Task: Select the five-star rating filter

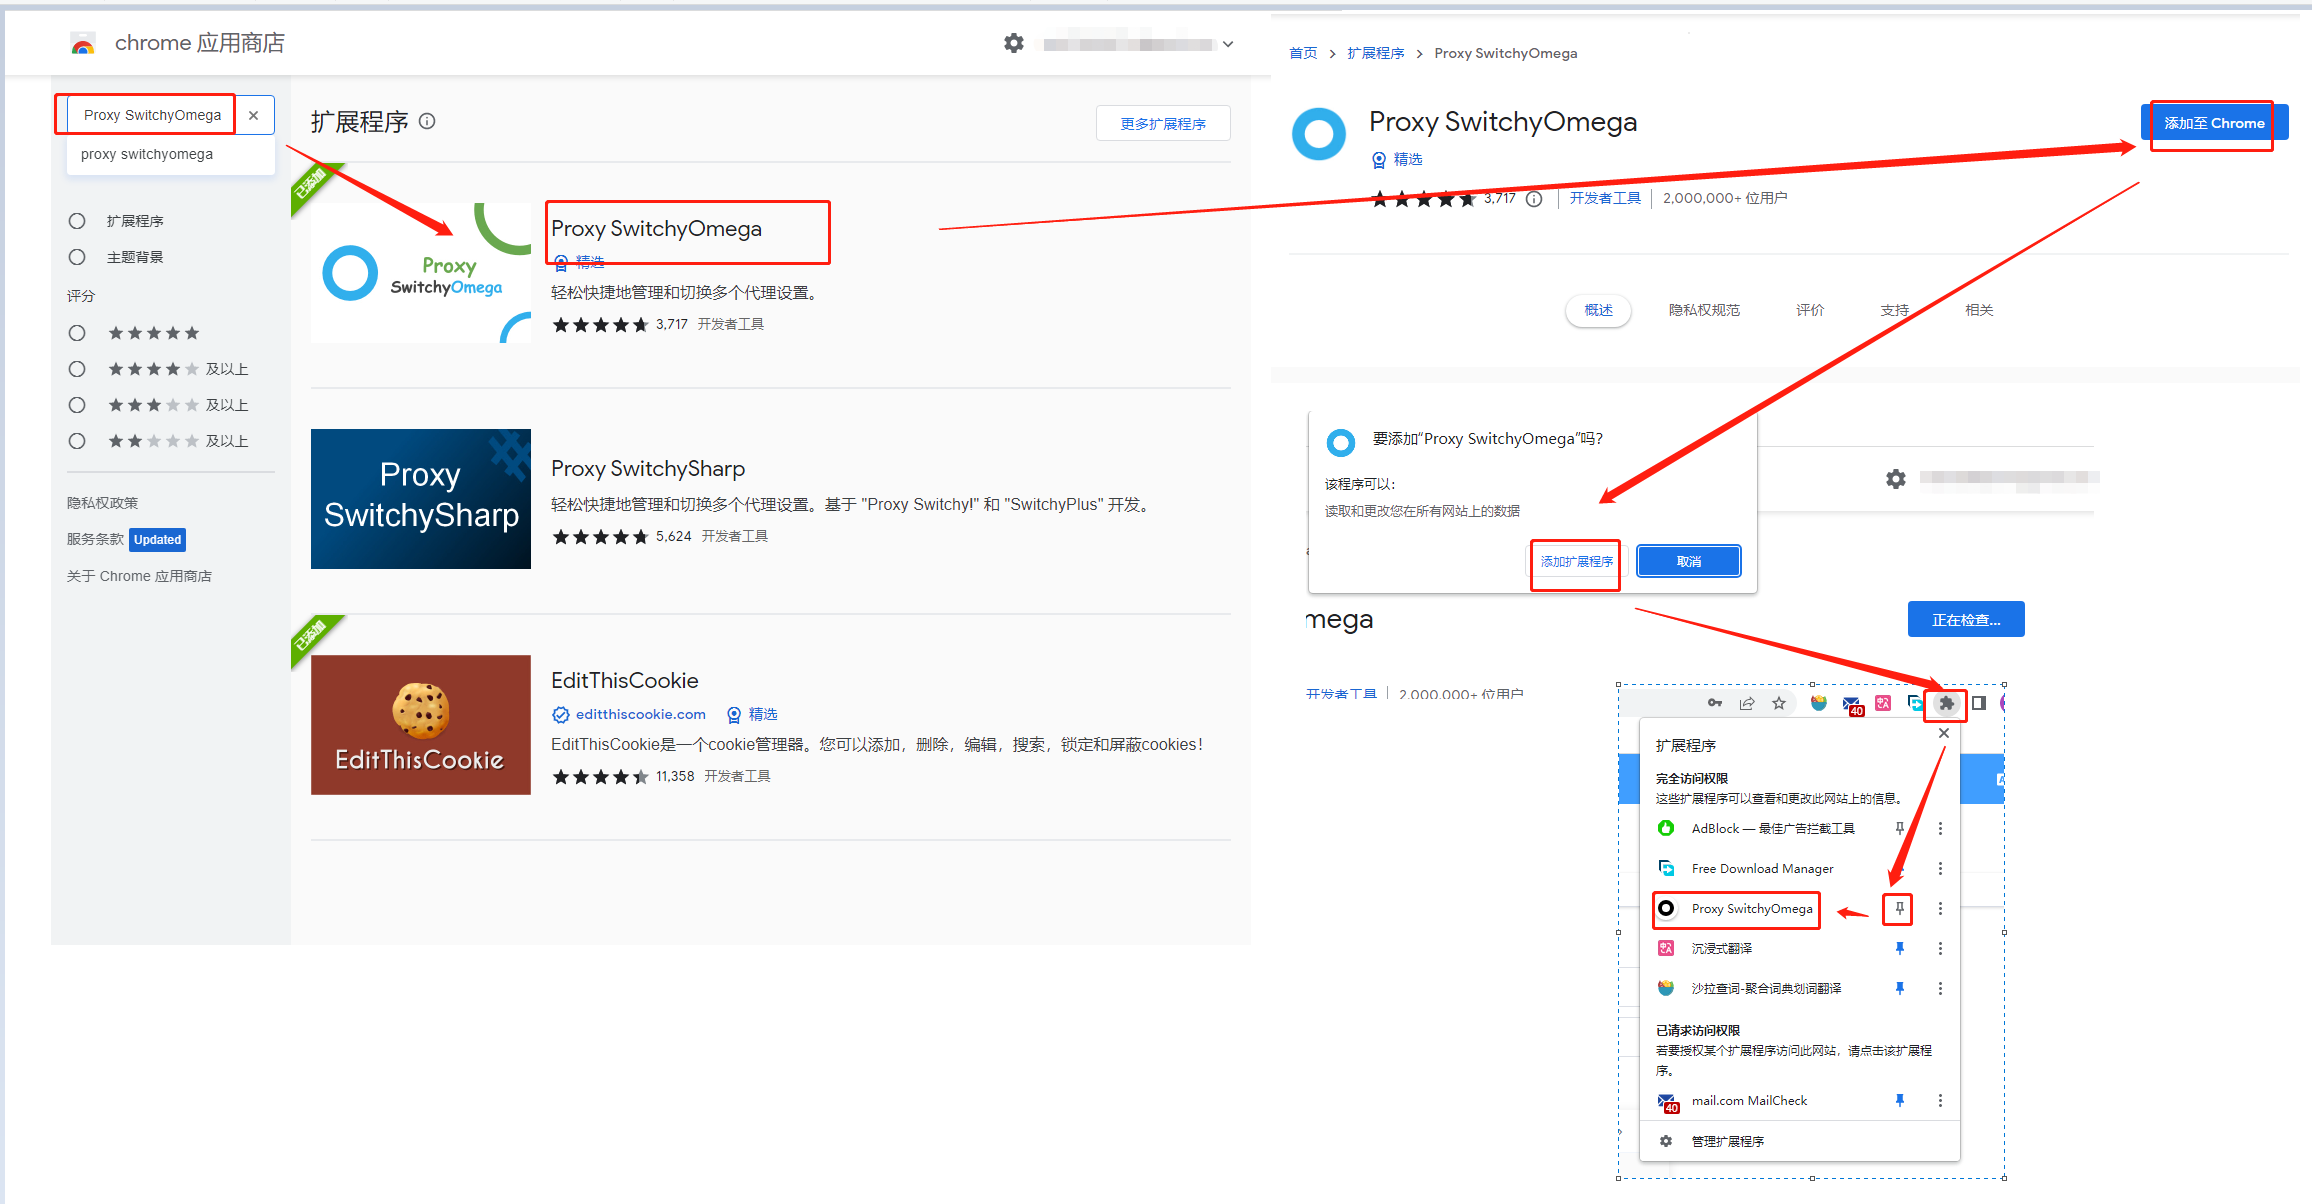Action: coord(77,333)
